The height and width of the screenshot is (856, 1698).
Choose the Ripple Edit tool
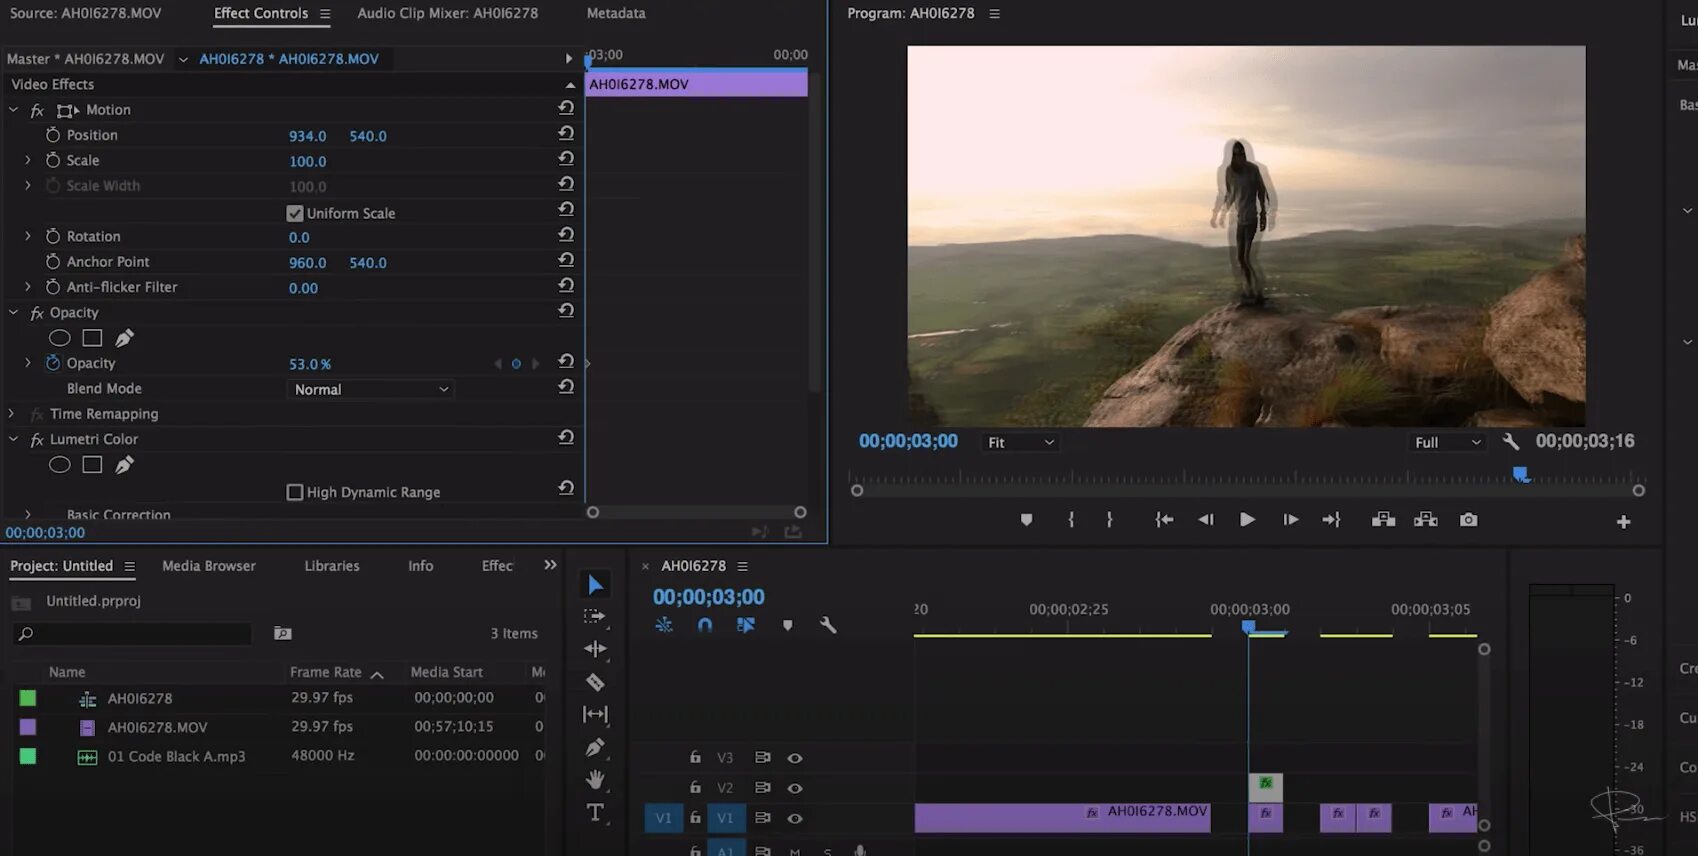click(x=595, y=649)
